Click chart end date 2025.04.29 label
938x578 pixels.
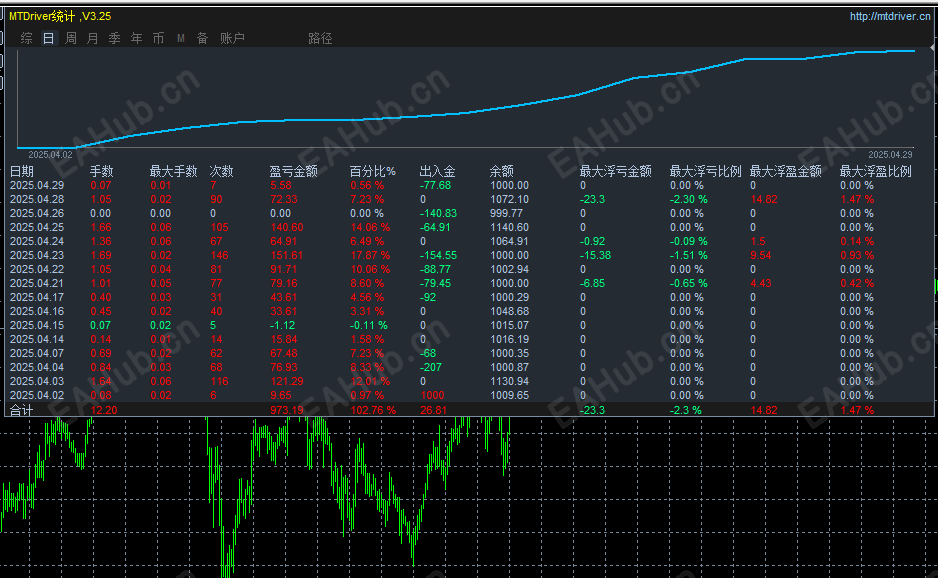click(890, 154)
